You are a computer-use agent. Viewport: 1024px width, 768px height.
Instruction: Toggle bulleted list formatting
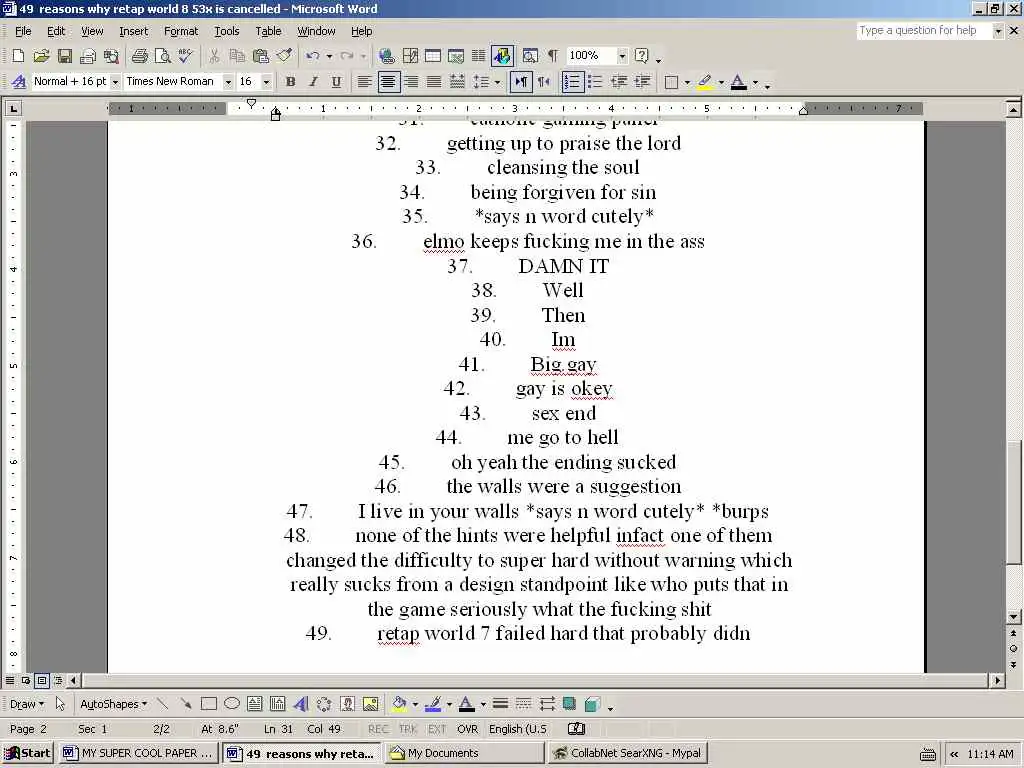coord(595,82)
